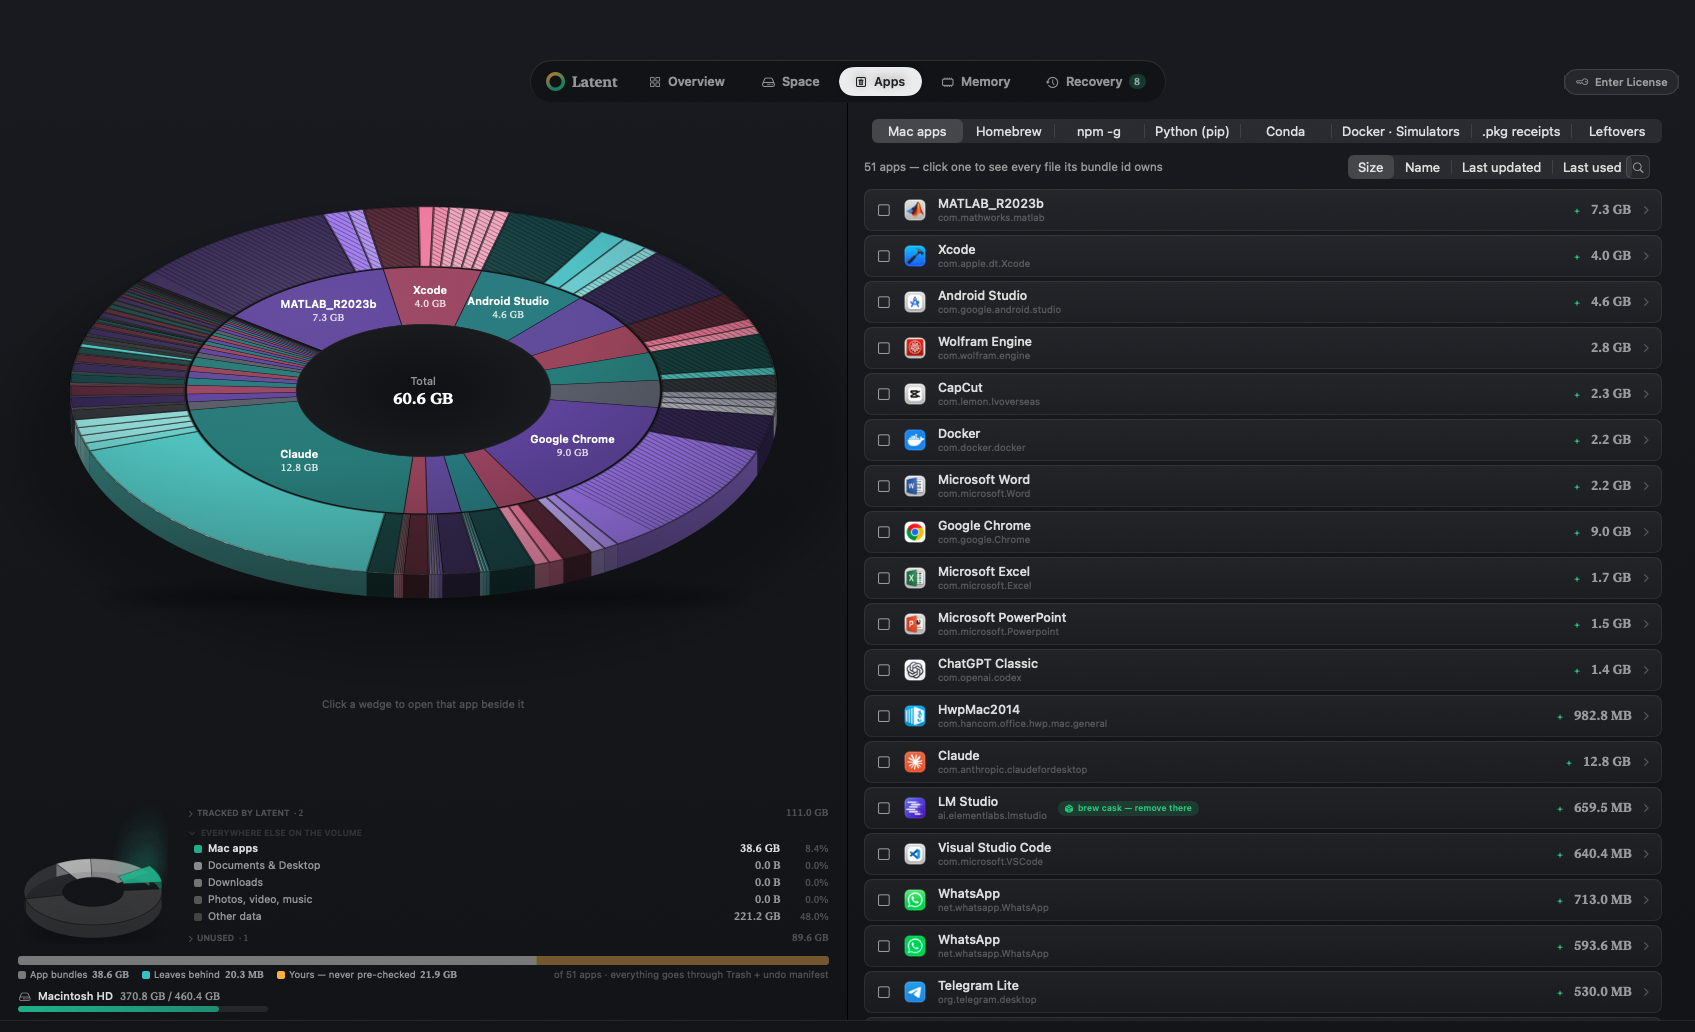Click the LM Studio app icon
1695x1032 pixels.
pyautogui.click(x=915, y=808)
